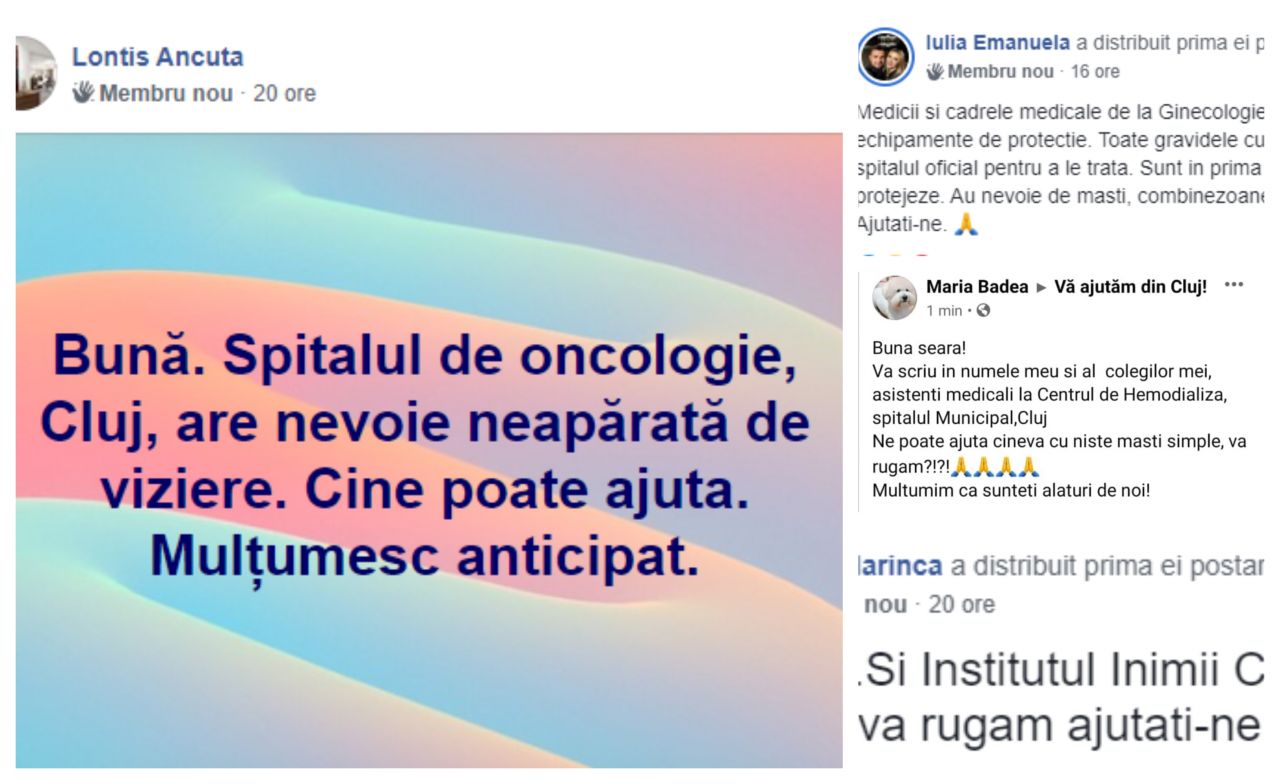Go to the 'Vă ajutăm din Cluj!' group
1280x784 pixels.
coord(1130,287)
